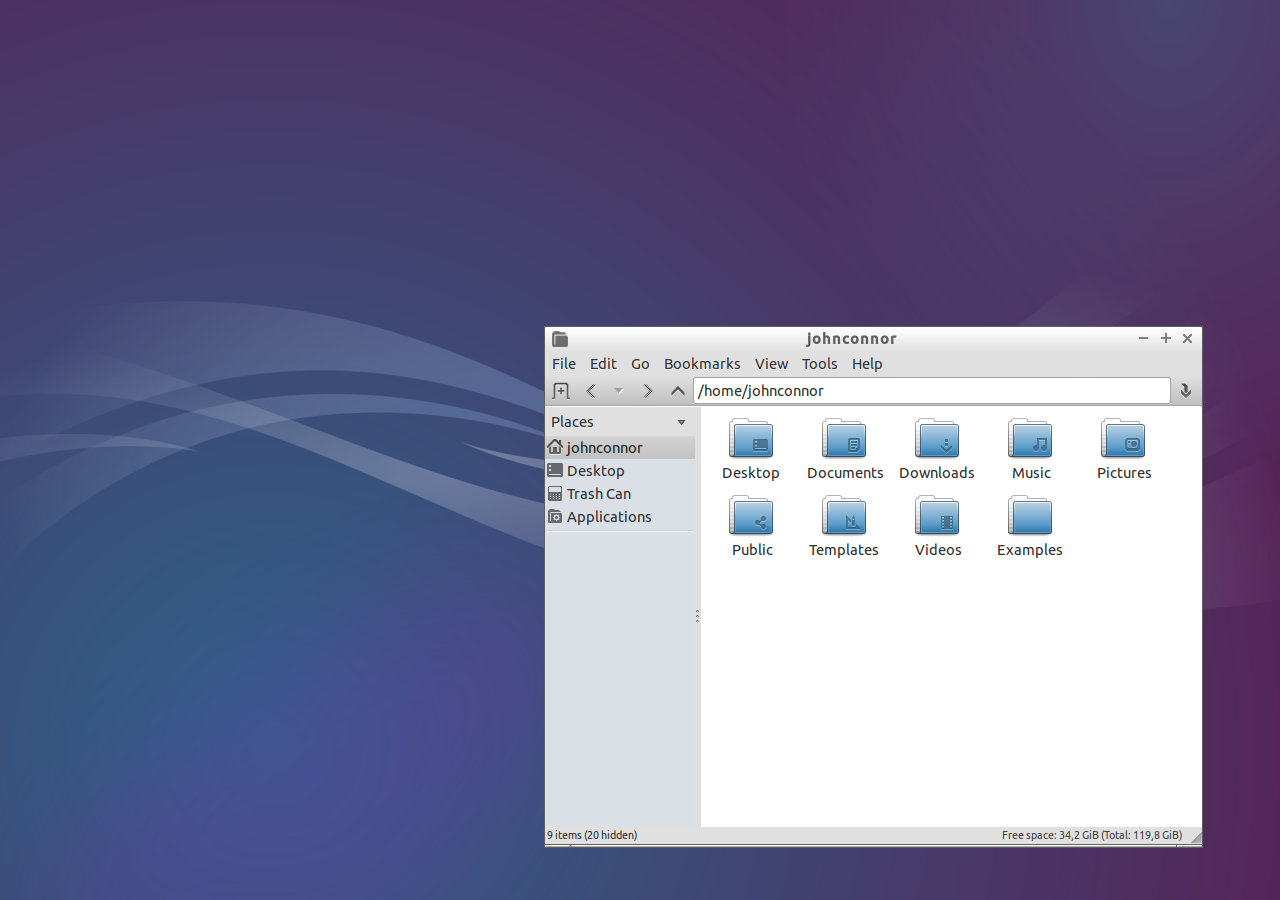
Task: Open Applications in Places sidebar
Action: [x=620, y=517]
